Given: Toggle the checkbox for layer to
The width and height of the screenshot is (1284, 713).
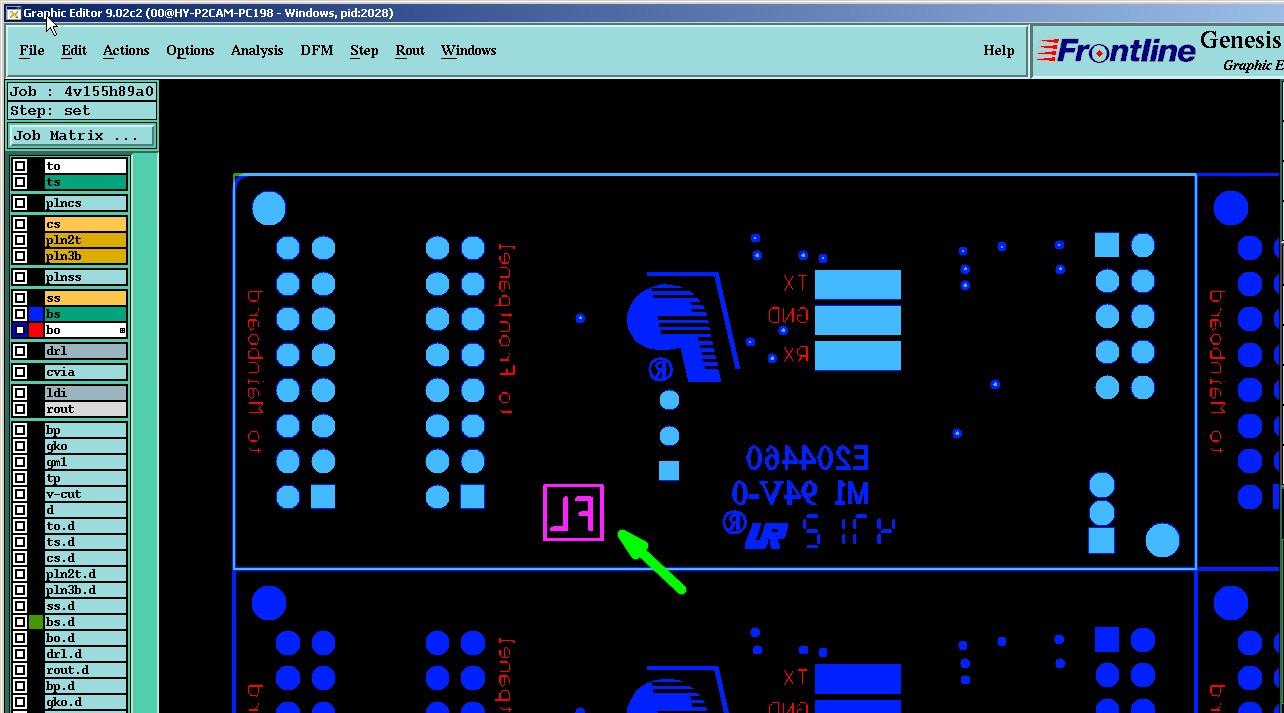Looking at the screenshot, I should point(20,166).
